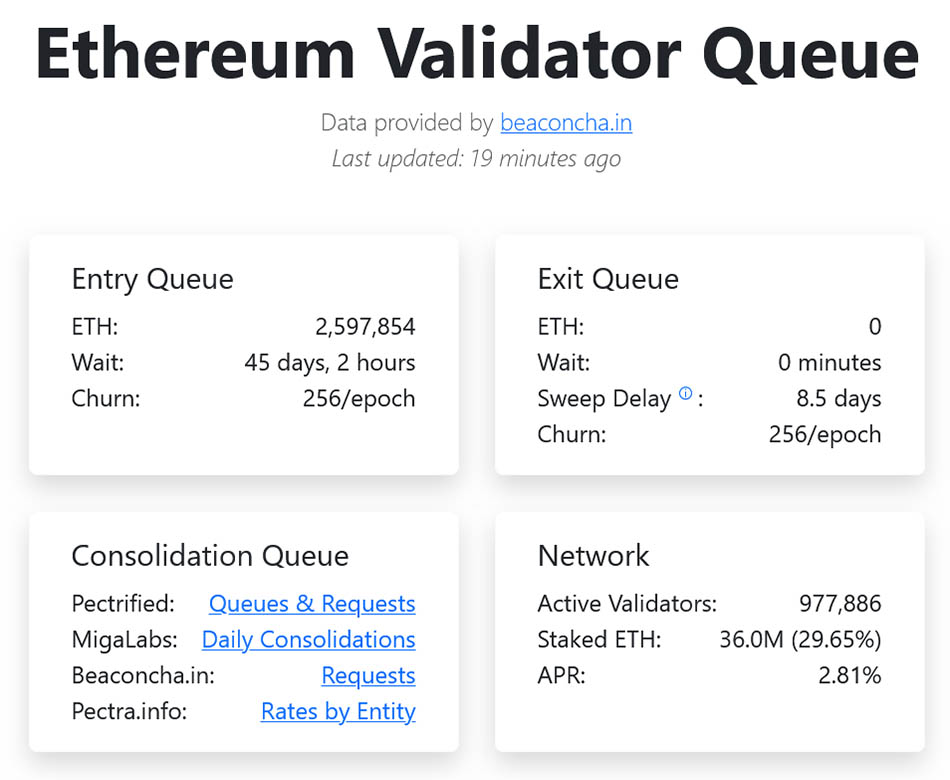This screenshot has height=780, width=950.
Task: Open the Beaconcha.in Requests link
Action: [x=368, y=676]
